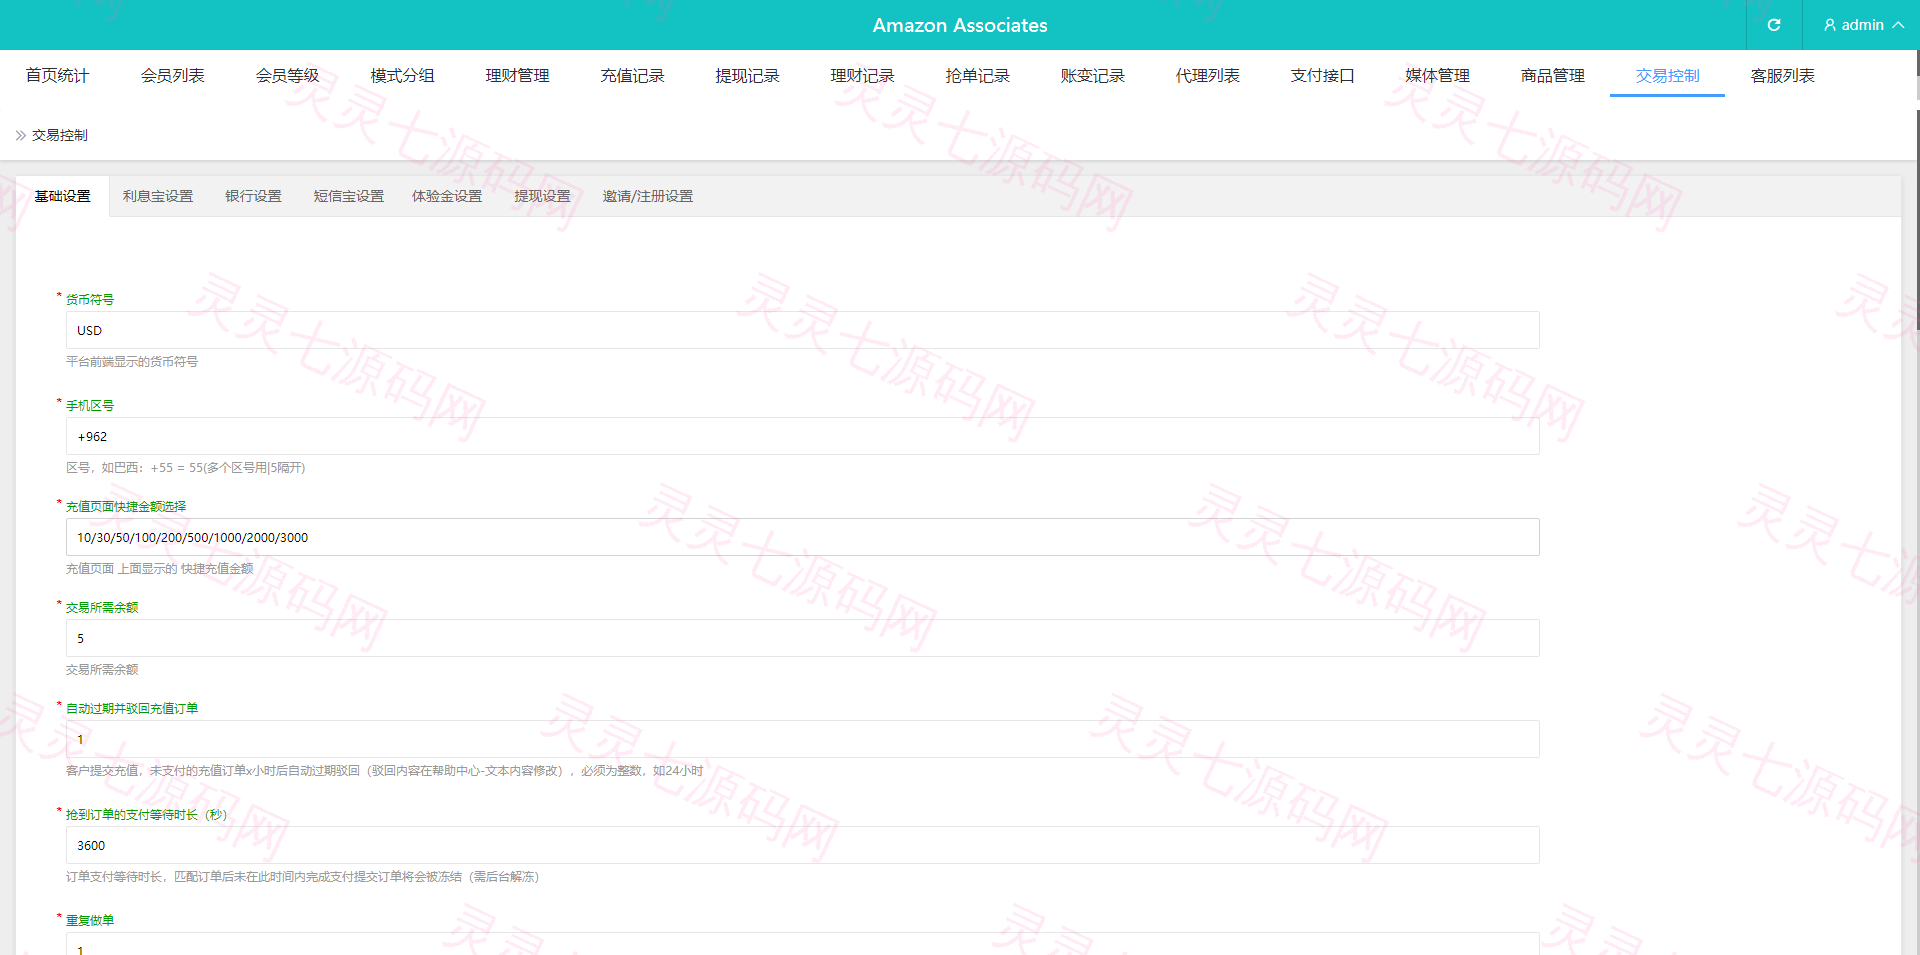
Task: Select the active 交易控制 menu
Action: (1667, 76)
